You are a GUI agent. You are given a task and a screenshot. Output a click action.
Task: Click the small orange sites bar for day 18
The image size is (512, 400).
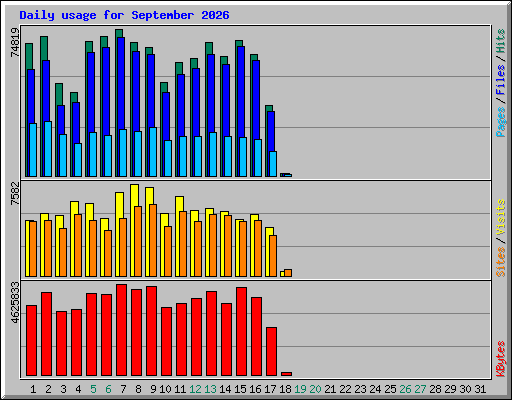pos(288,273)
